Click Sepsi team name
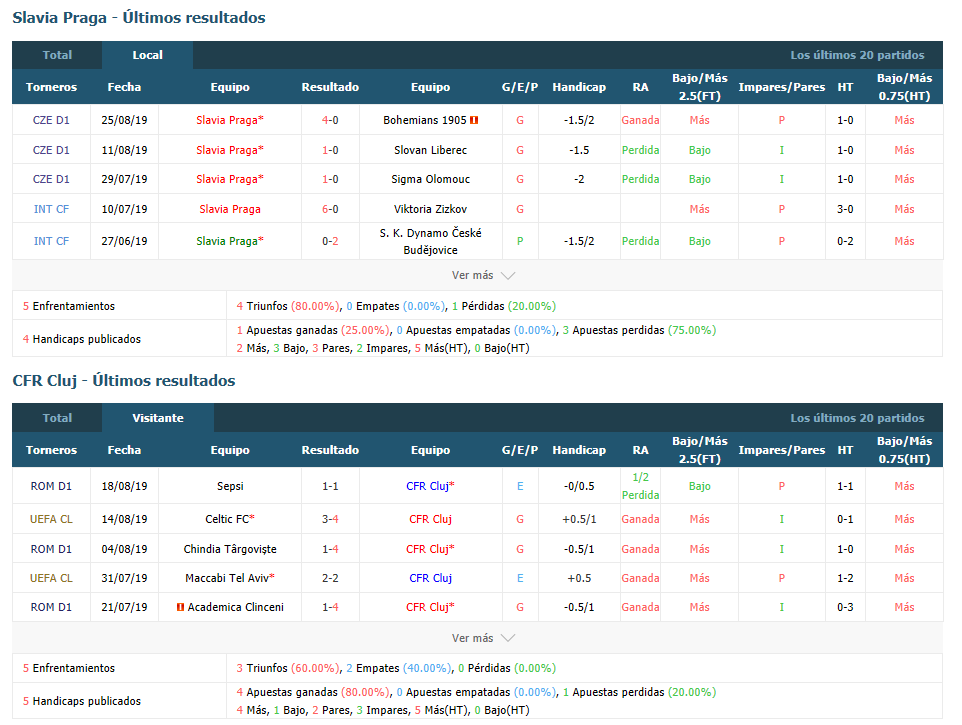This screenshot has width=962, height=725. point(230,486)
